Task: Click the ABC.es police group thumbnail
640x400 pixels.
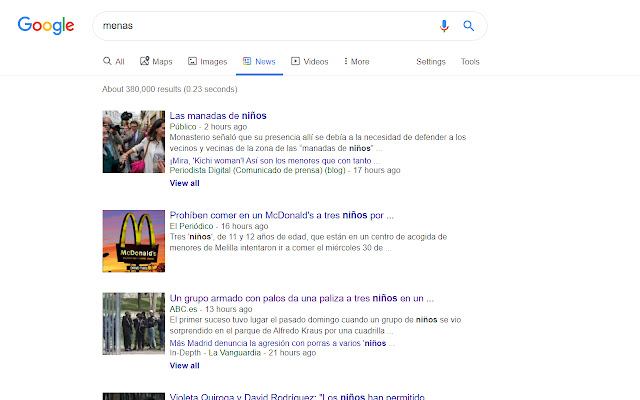Action: coord(134,324)
